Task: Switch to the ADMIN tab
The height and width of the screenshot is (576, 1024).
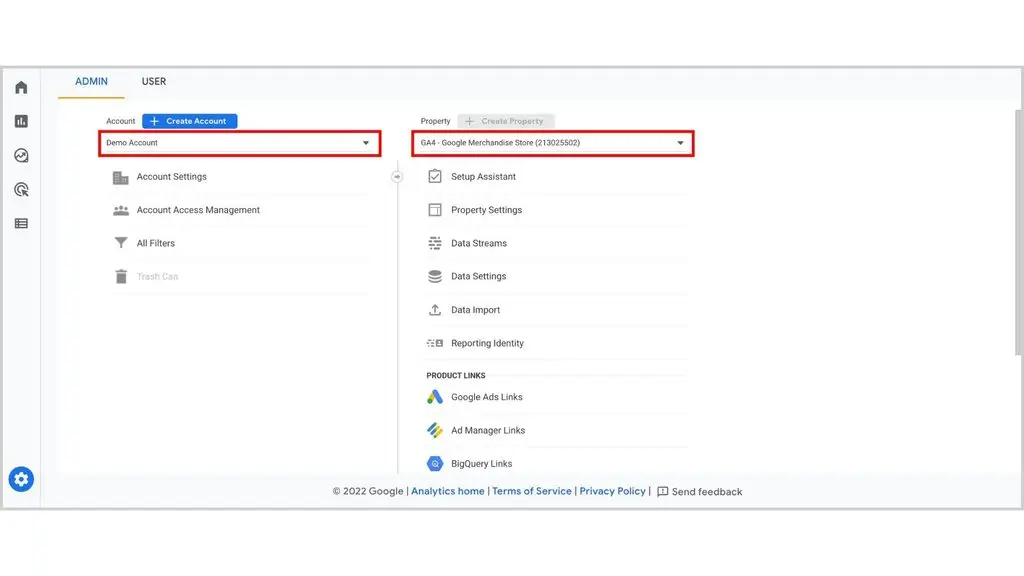Action: coord(91,82)
